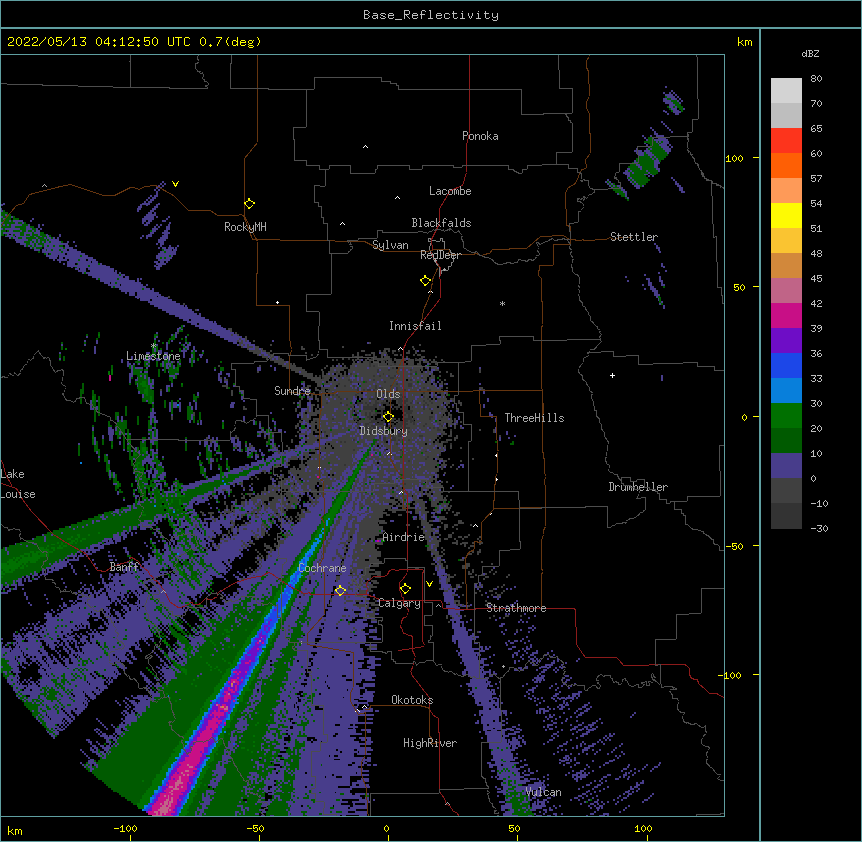Click the yellow V marker east of Calgary
This screenshot has width=862, height=842.
coord(429,584)
